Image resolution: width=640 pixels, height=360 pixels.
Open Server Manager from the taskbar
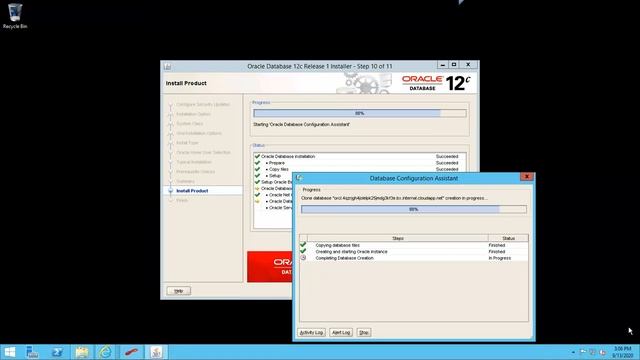(32, 352)
